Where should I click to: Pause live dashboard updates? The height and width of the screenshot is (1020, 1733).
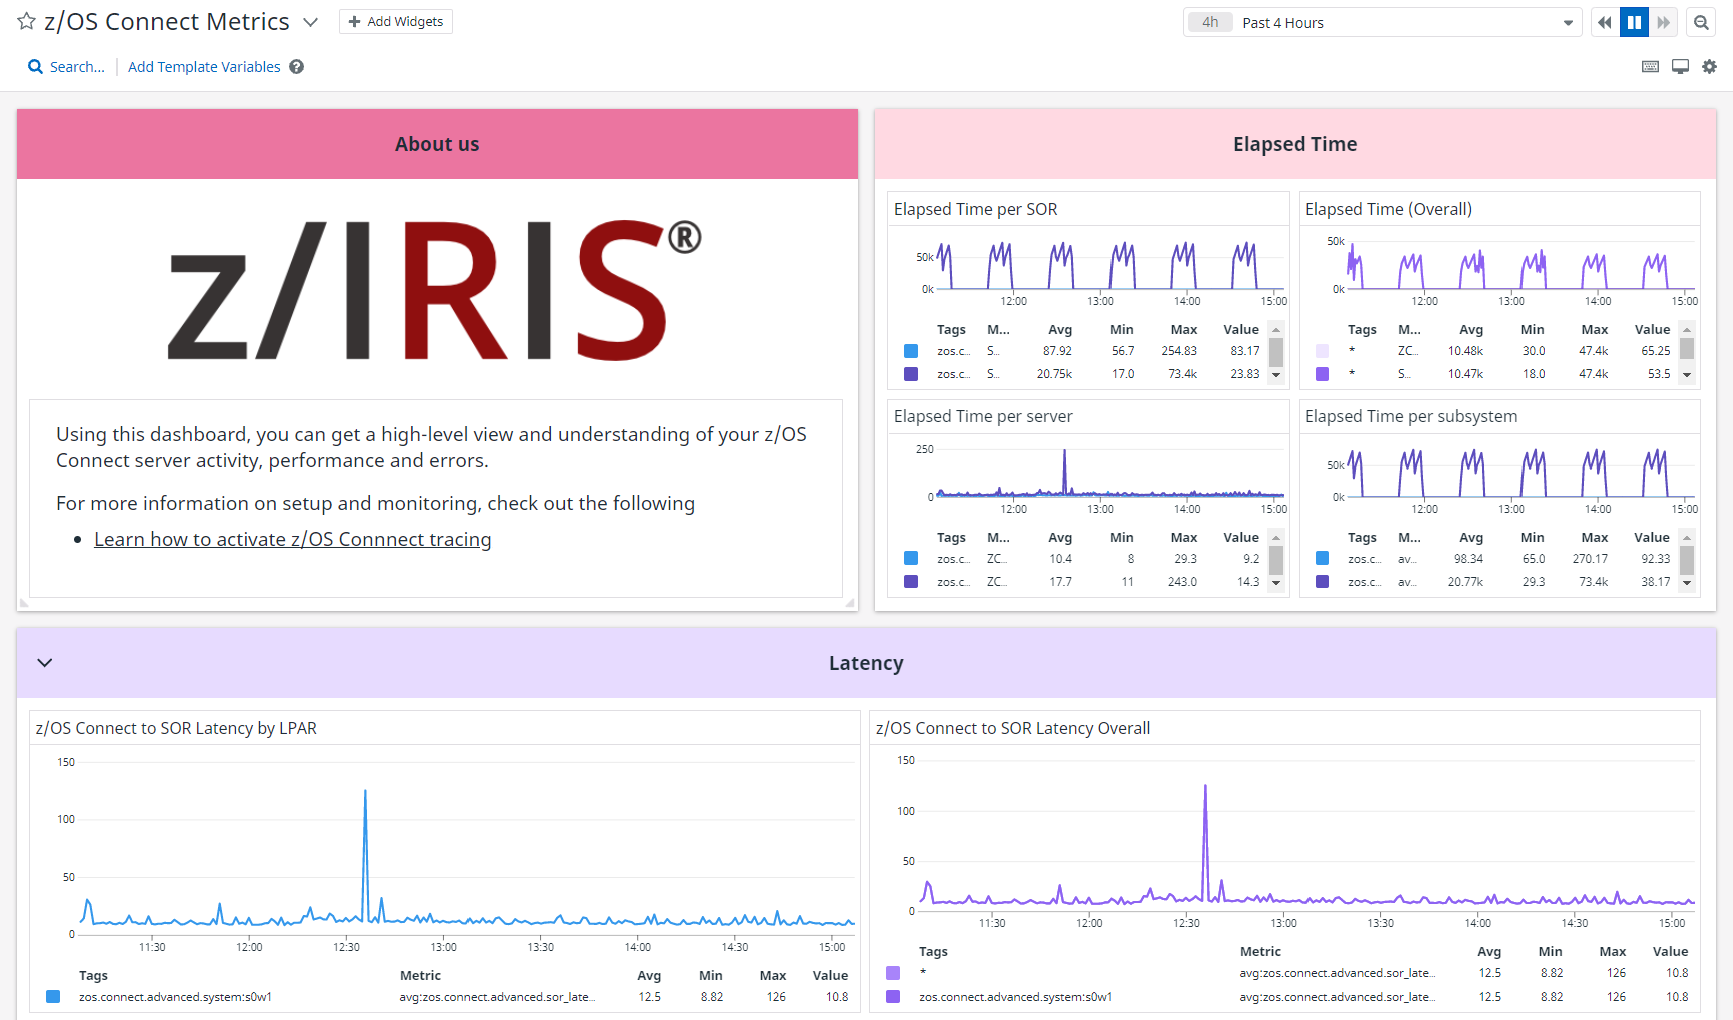tap(1634, 22)
